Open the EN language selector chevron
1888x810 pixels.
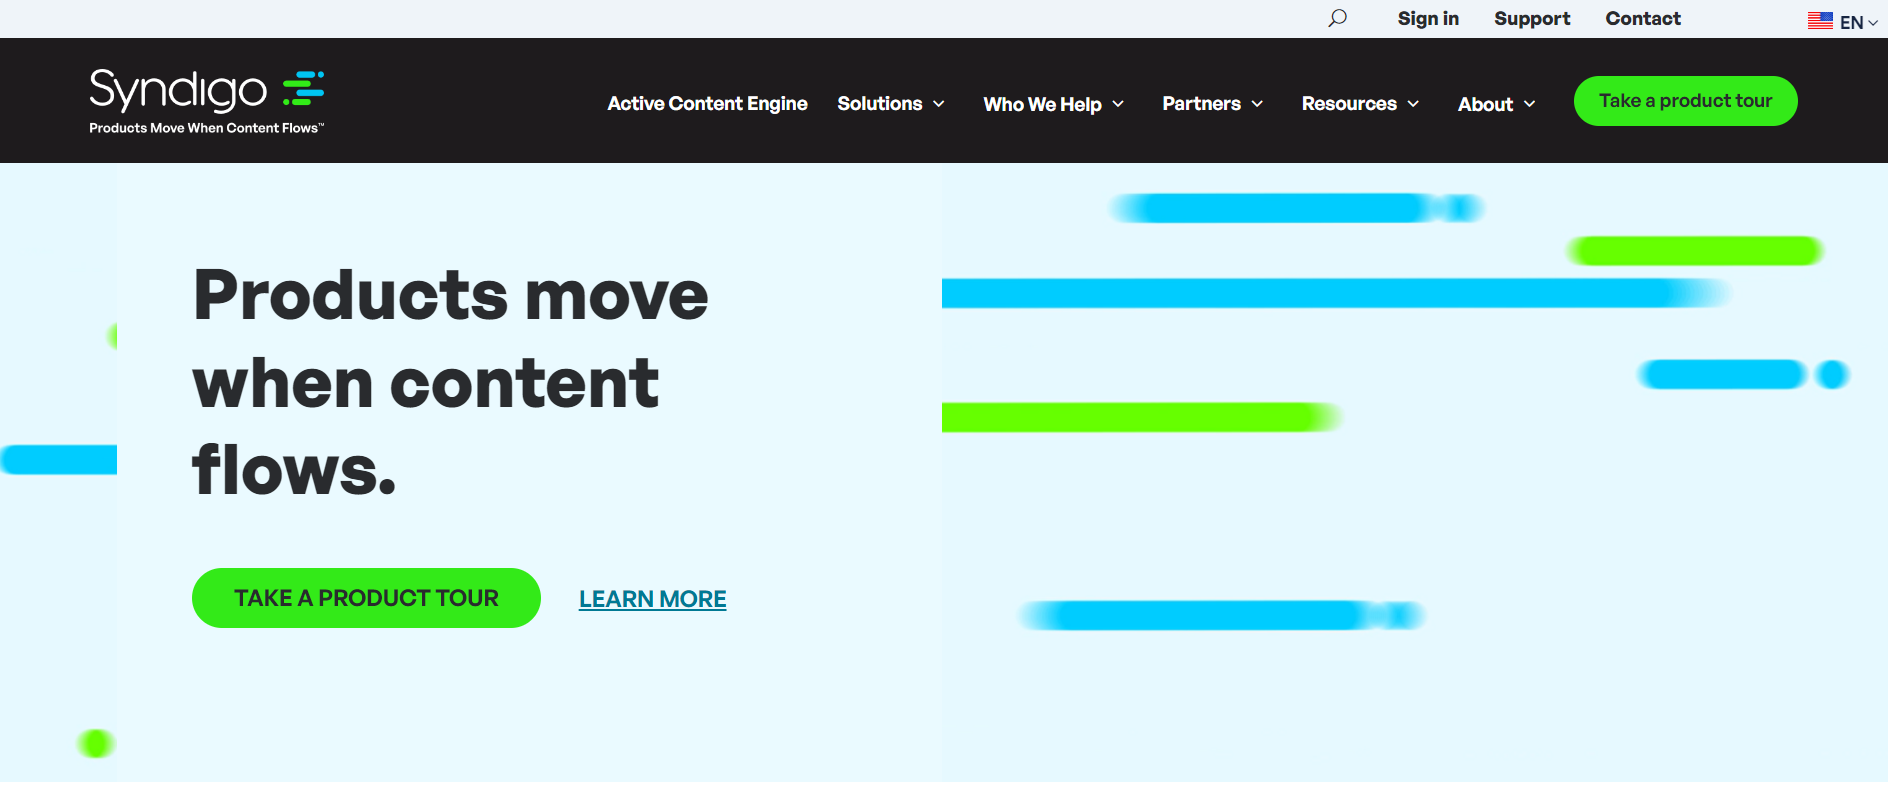tap(1873, 23)
